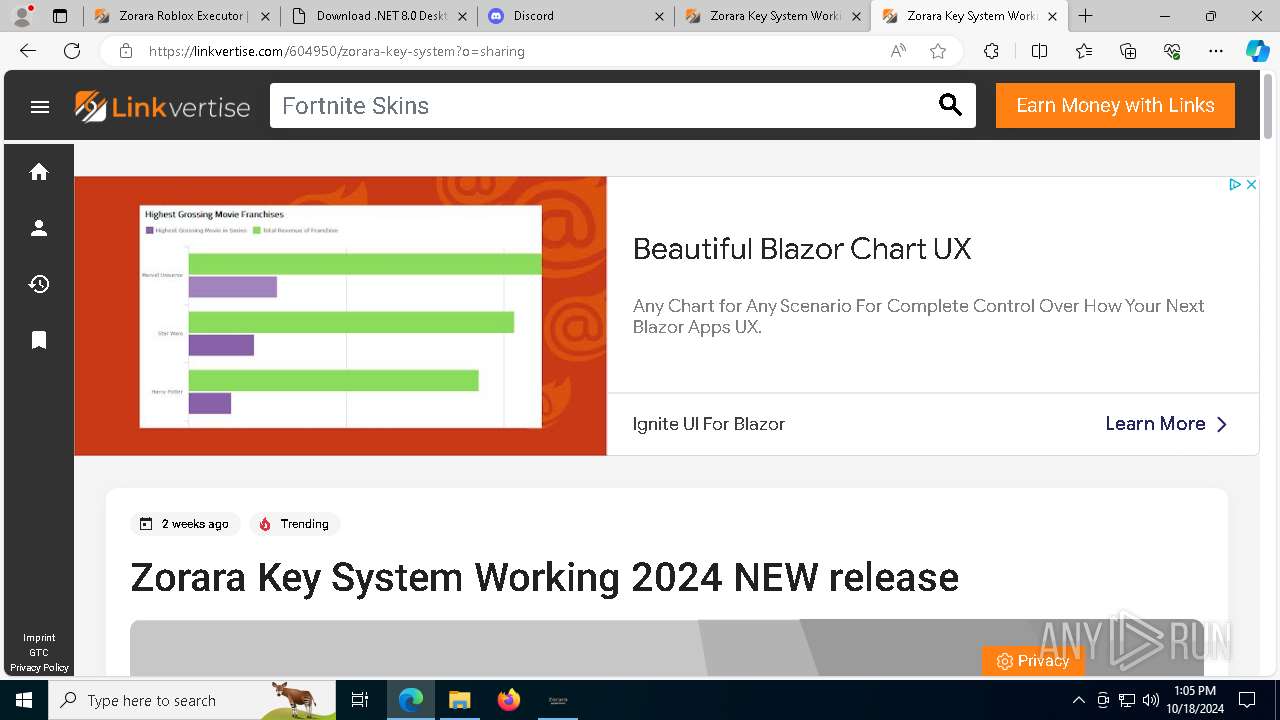Close the Download .NET 8.0 tab
The height and width of the screenshot is (720, 1280).
(x=462, y=16)
